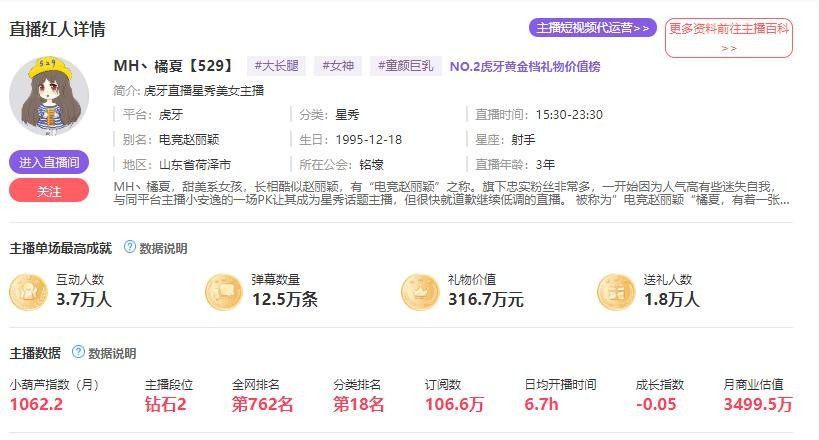Click help icon beside 主播数据
This screenshot has height=440, width=819.
point(78,352)
